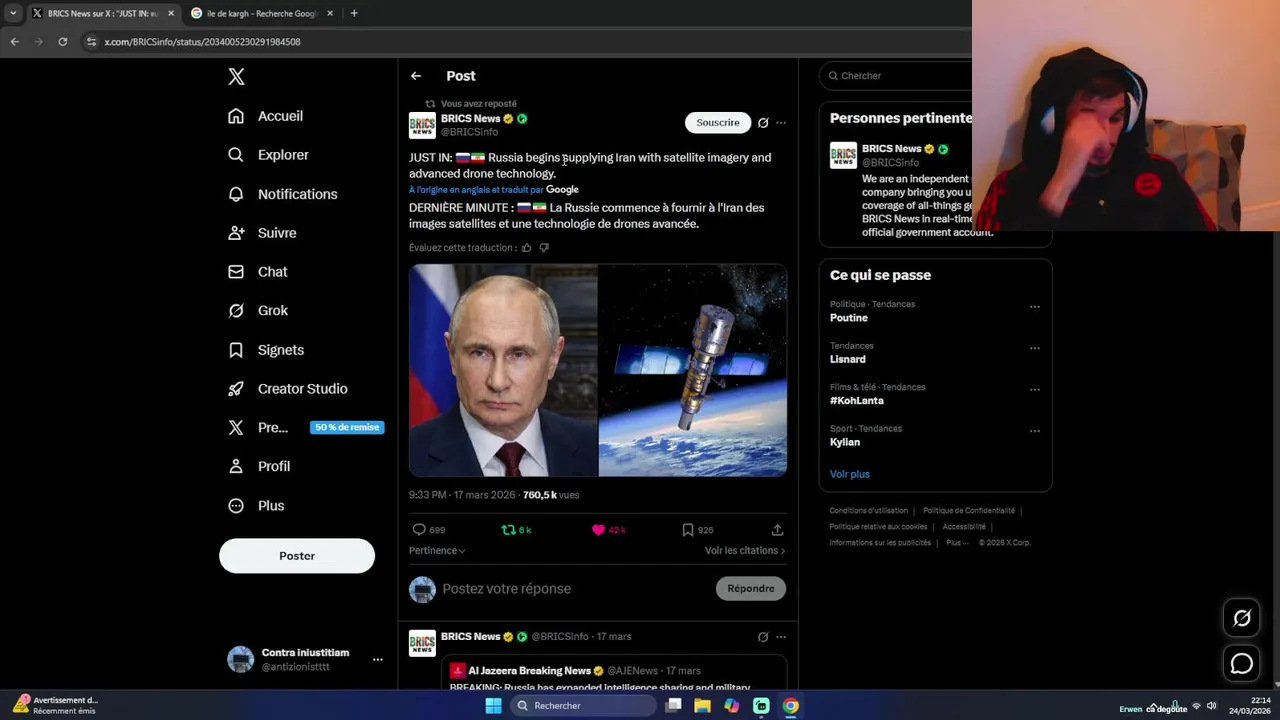Open options for the Poutine trend
1280x720 pixels.
[1035, 307]
